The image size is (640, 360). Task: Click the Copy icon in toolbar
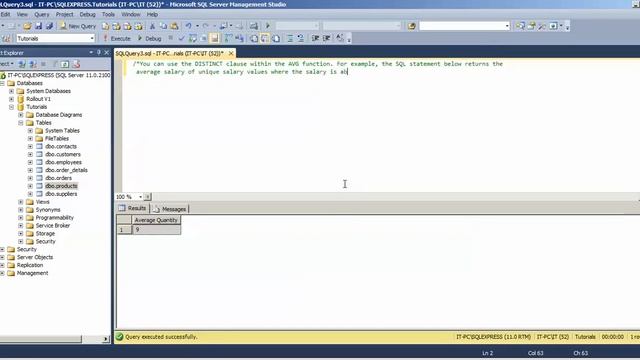point(163,26)
